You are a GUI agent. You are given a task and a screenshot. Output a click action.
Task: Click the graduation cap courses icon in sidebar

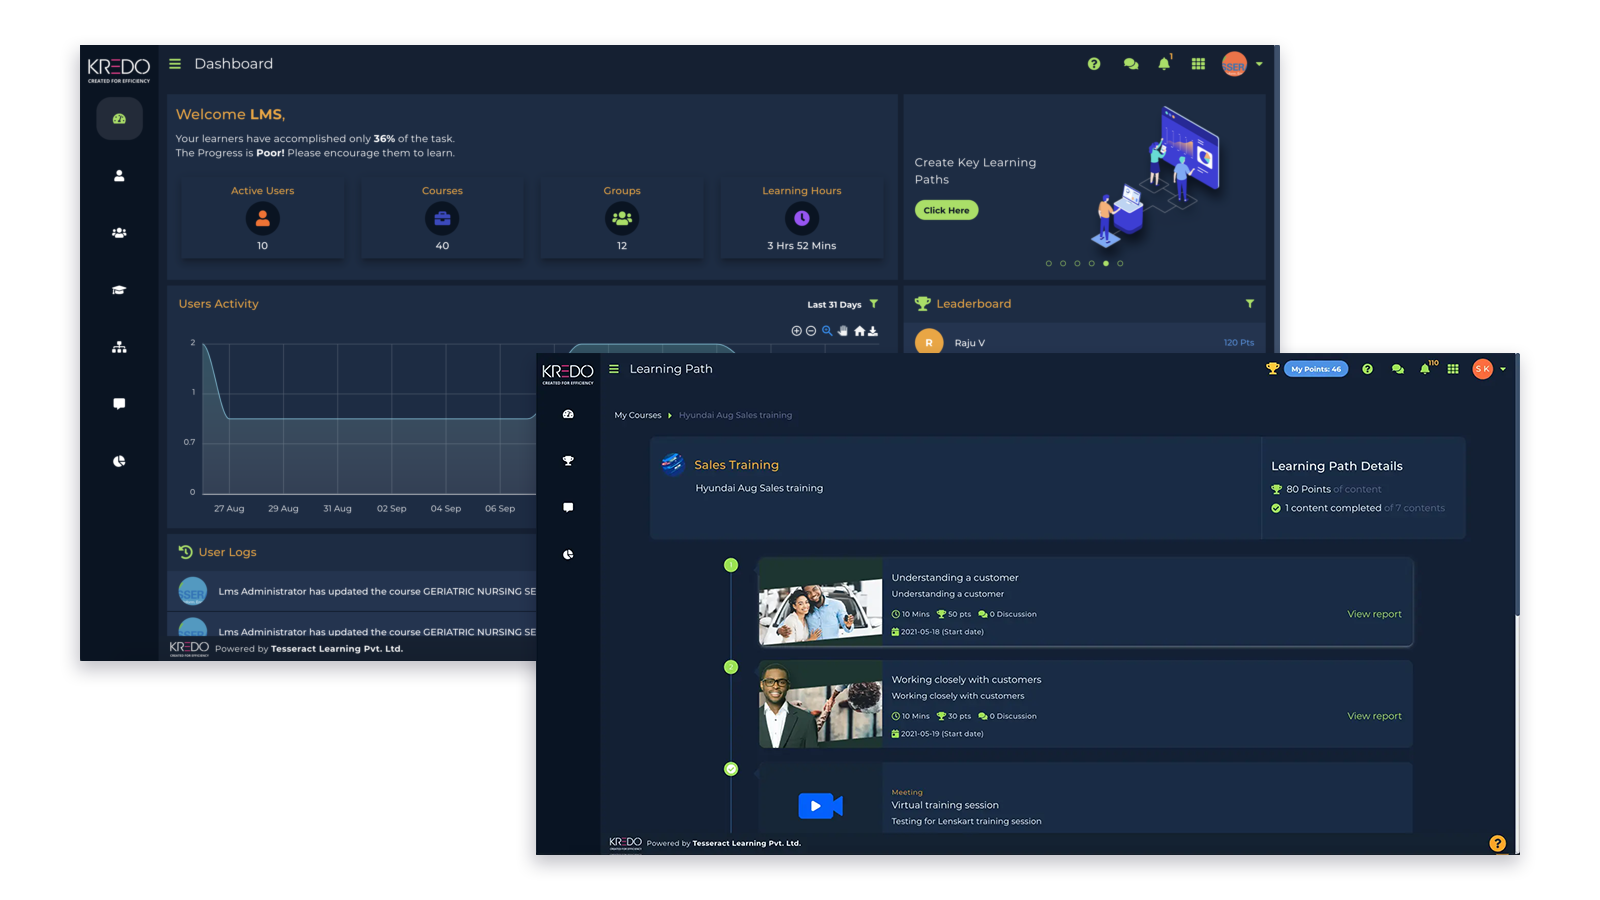pos(119,290)
